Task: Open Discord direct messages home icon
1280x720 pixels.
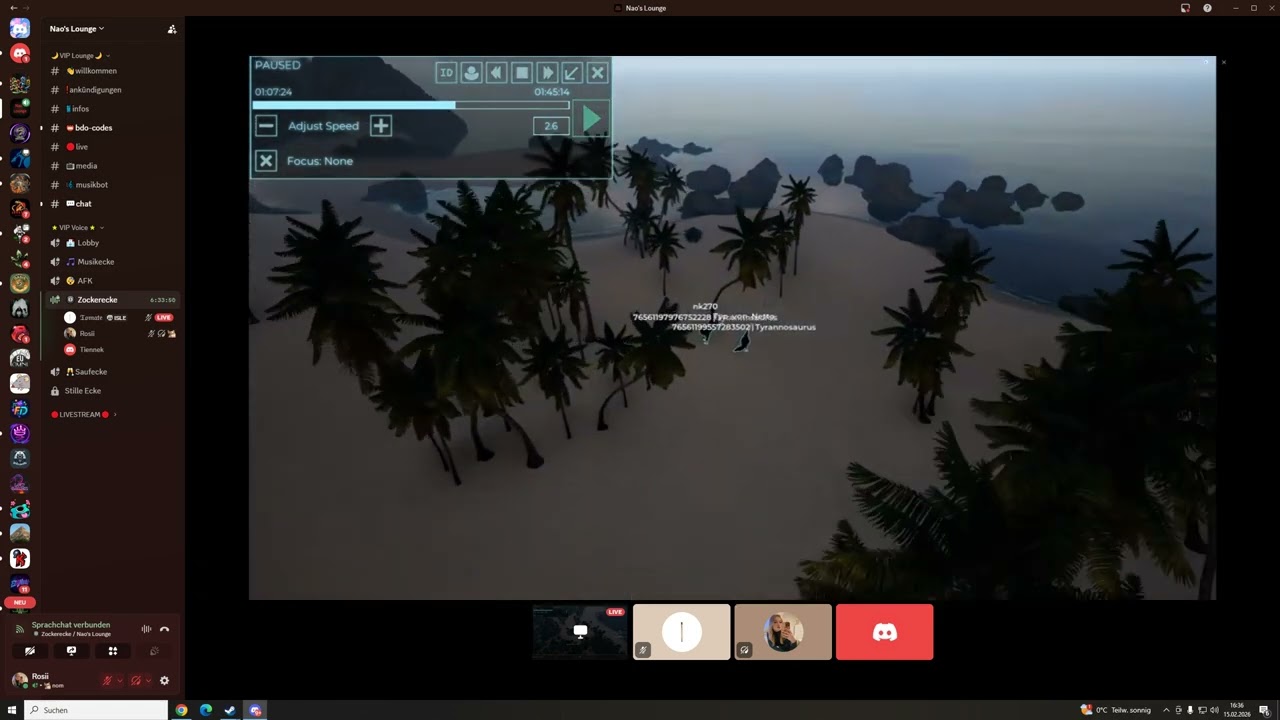Action: 20,28
